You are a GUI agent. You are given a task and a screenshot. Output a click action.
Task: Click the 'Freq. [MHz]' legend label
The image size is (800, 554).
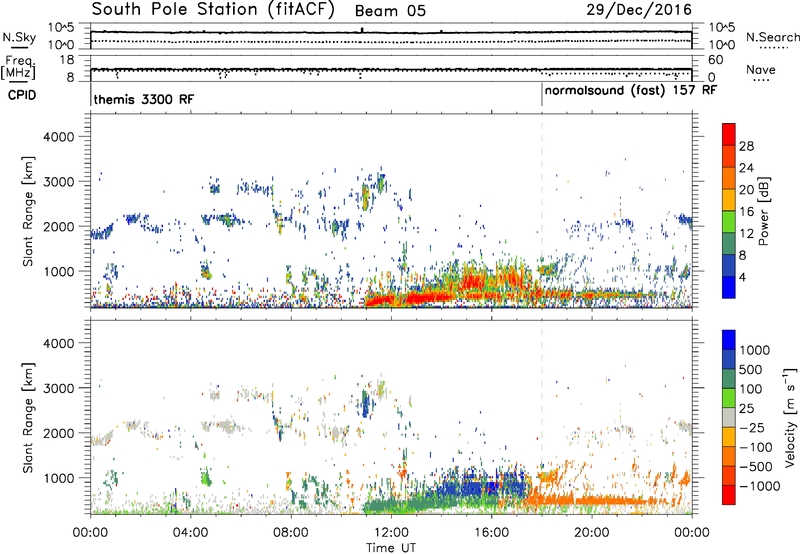pos(18,67)
